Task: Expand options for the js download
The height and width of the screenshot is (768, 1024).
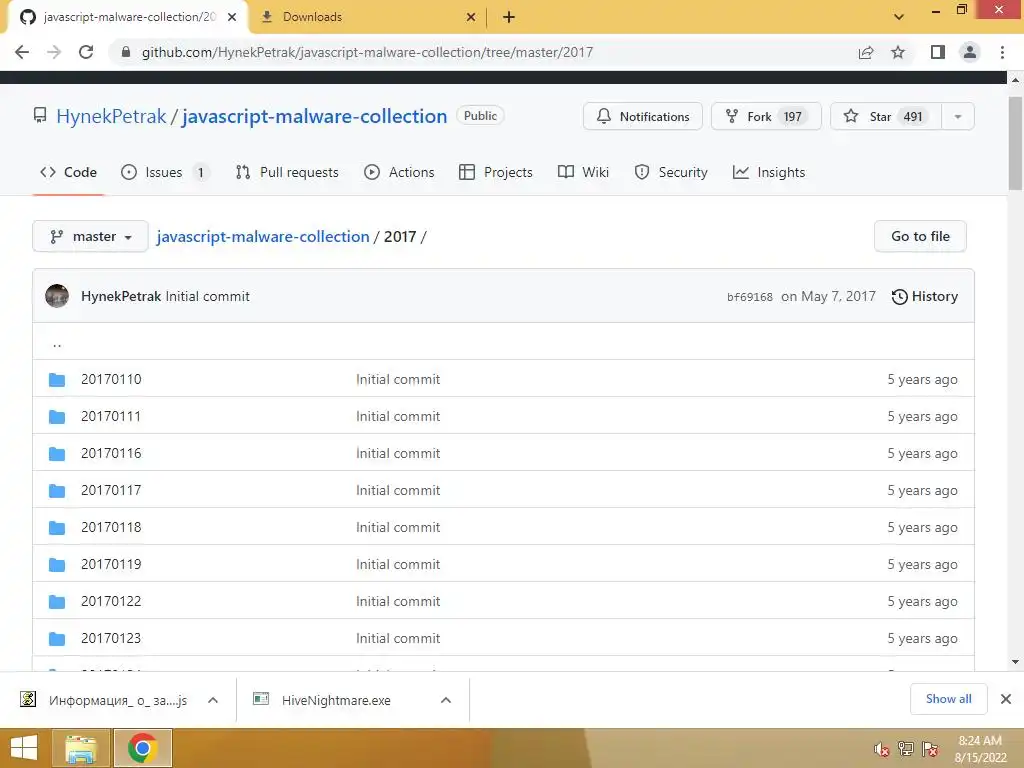Action: [213, 700]
